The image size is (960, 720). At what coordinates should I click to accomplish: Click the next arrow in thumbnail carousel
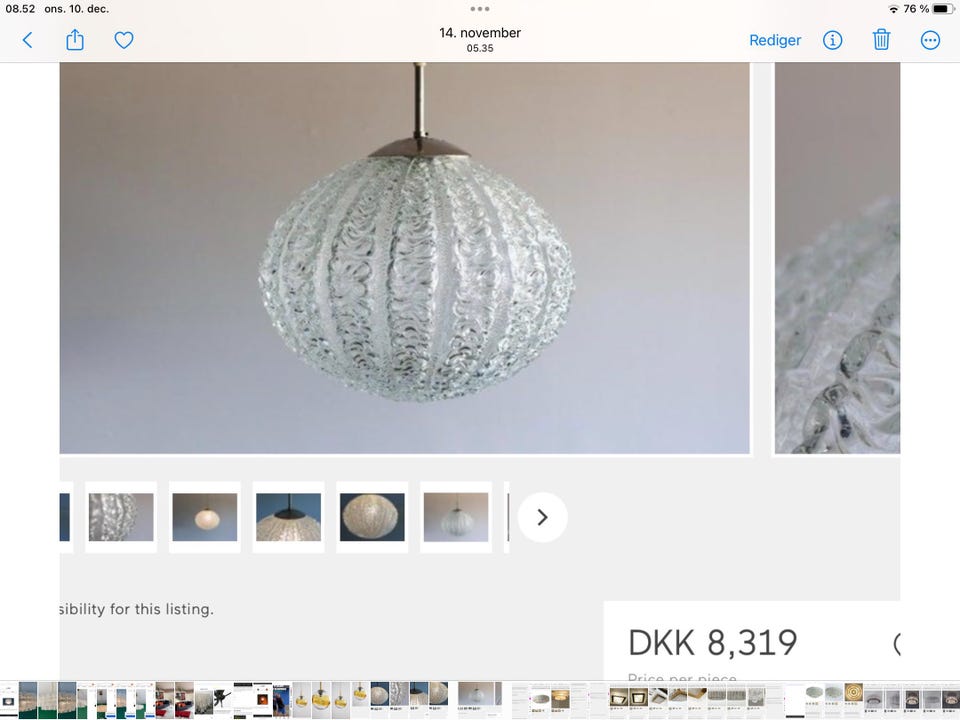pyautogui.click(x=542, y=517)
